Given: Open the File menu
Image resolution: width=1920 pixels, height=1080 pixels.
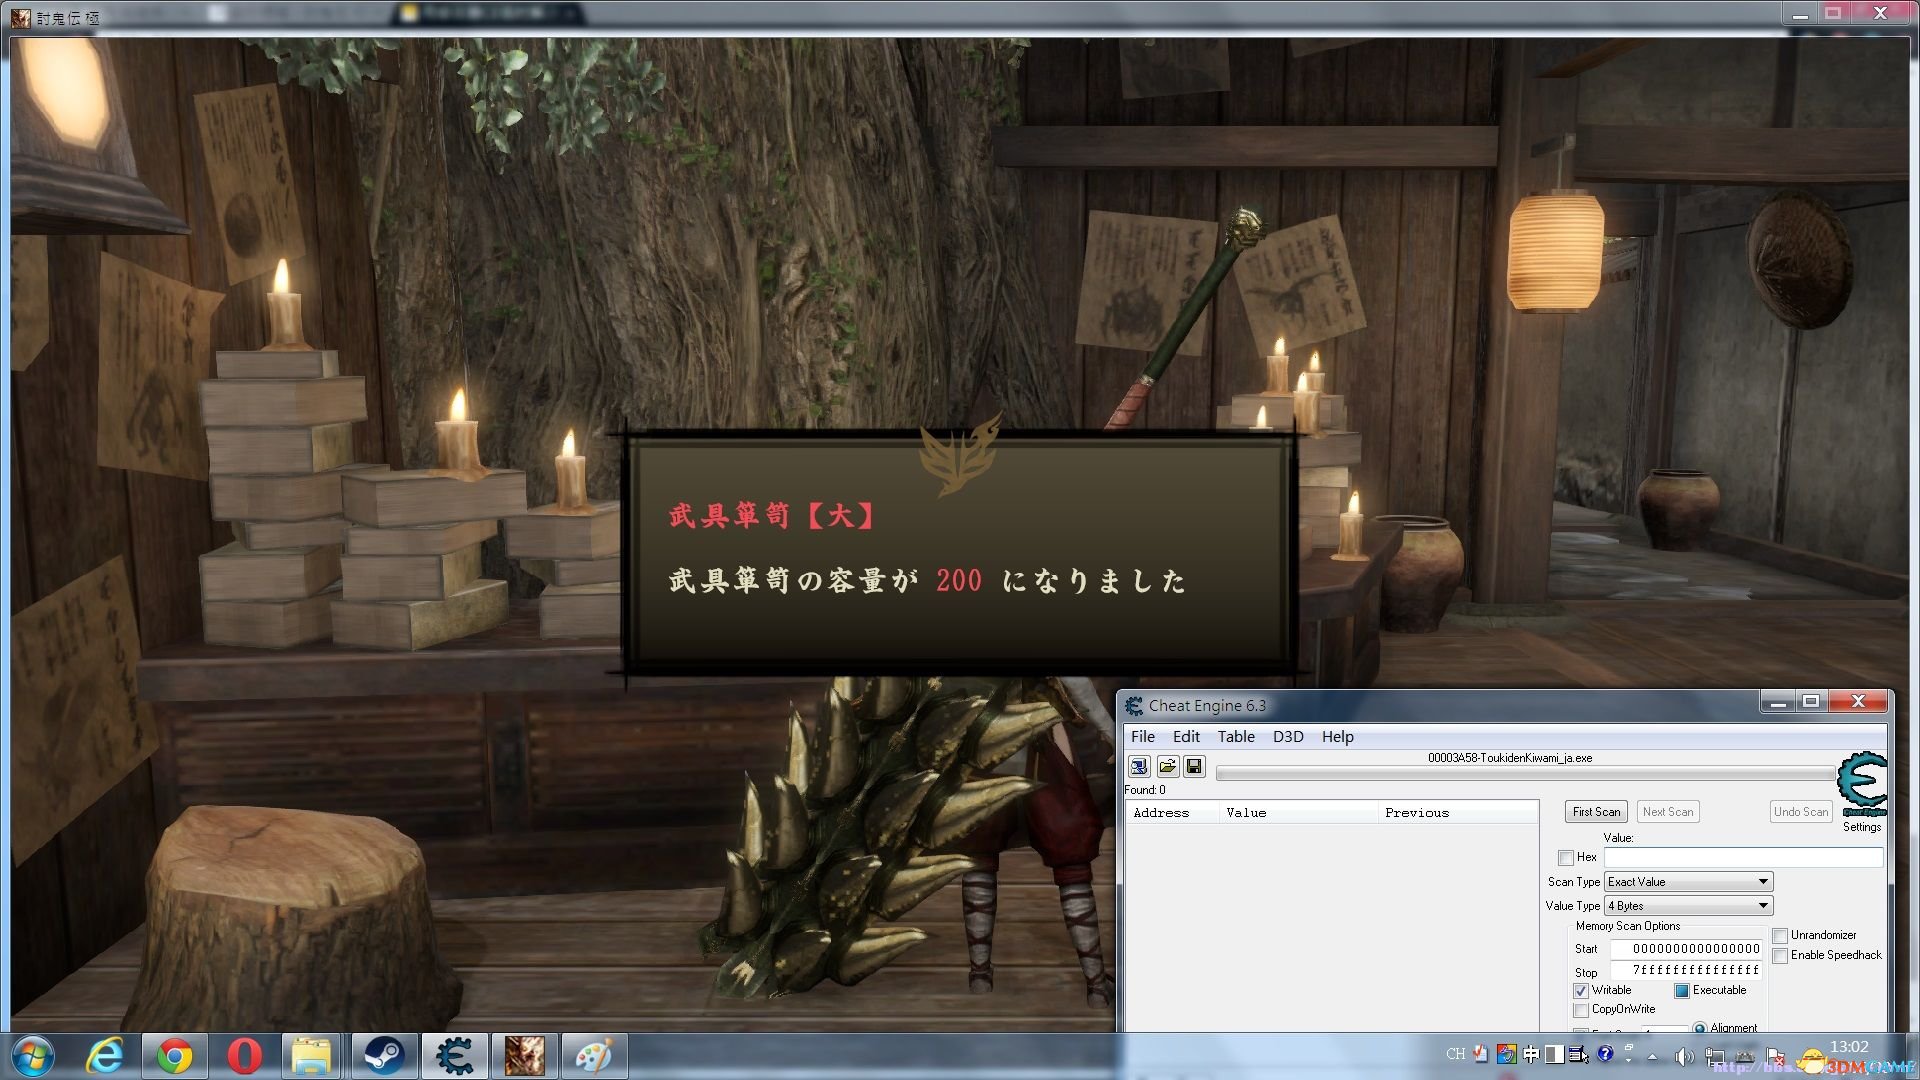Looking at the screenshot, I should (x=1143, y=737).
